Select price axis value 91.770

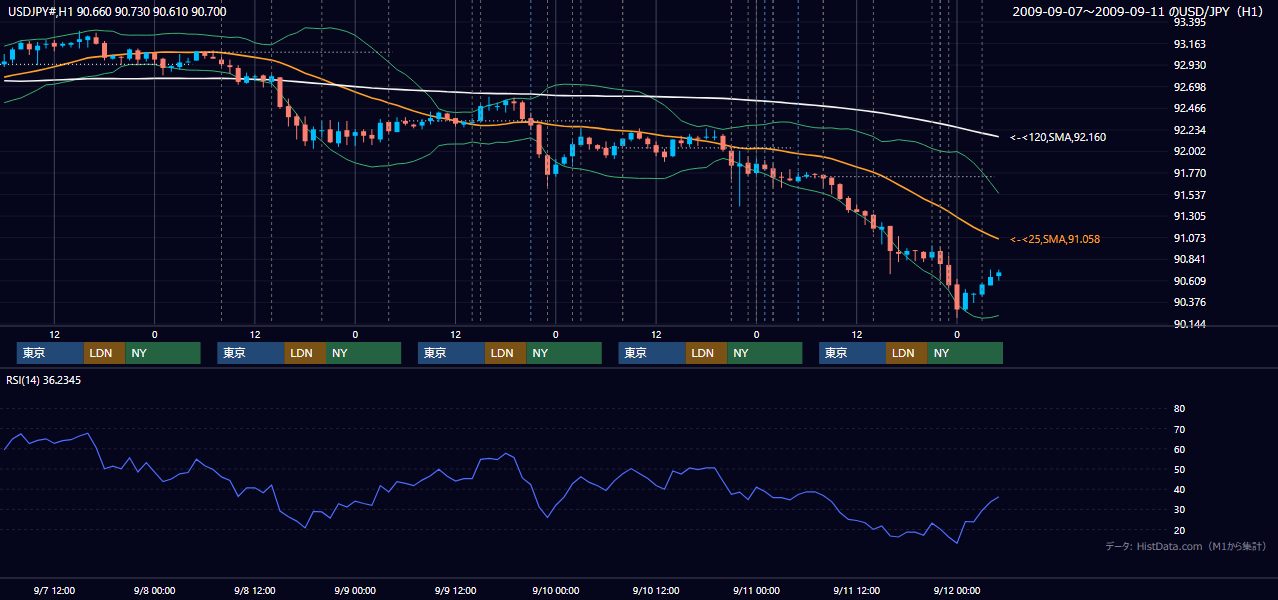coord(1189,173)
